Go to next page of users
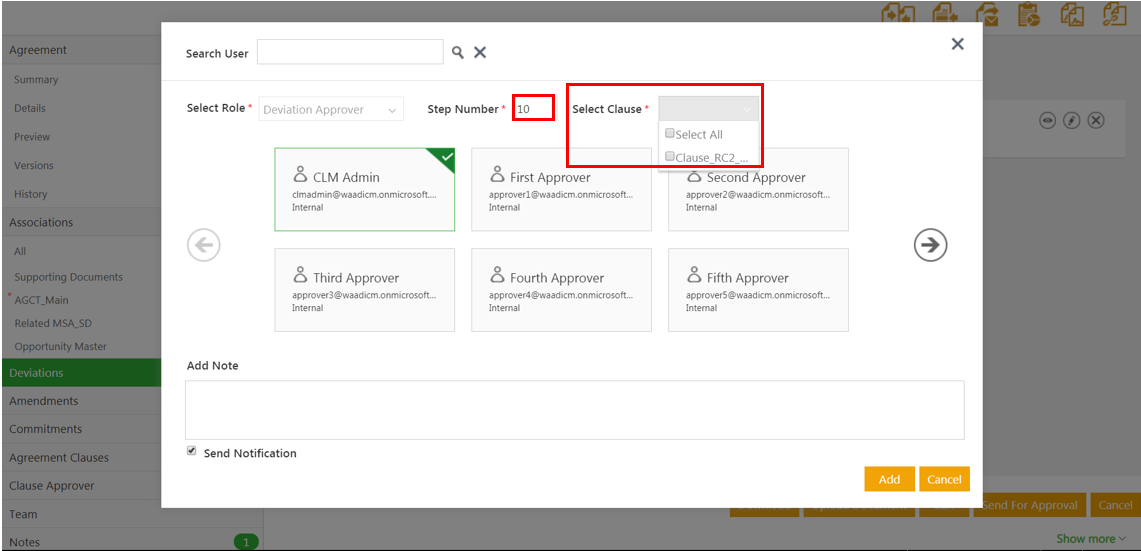 tap(930, 245)
